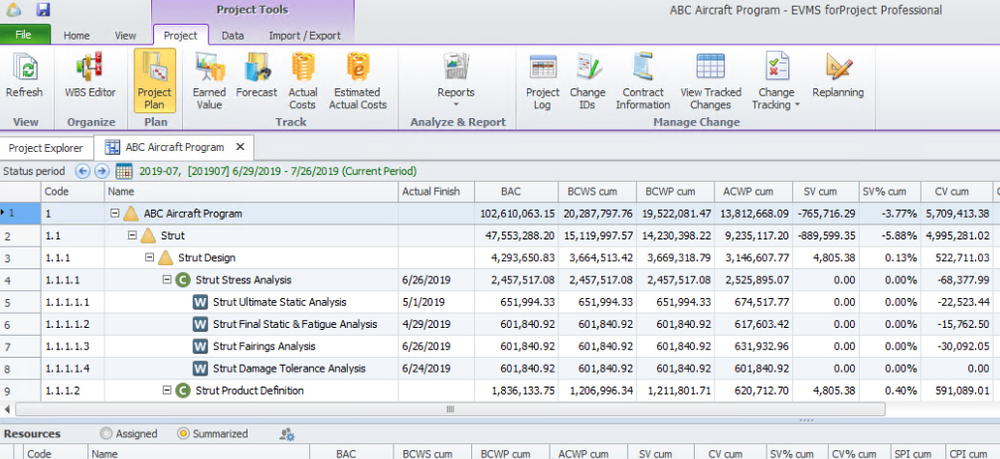Collapse the Strut Stress Analysis node

[x=166, y=280]
